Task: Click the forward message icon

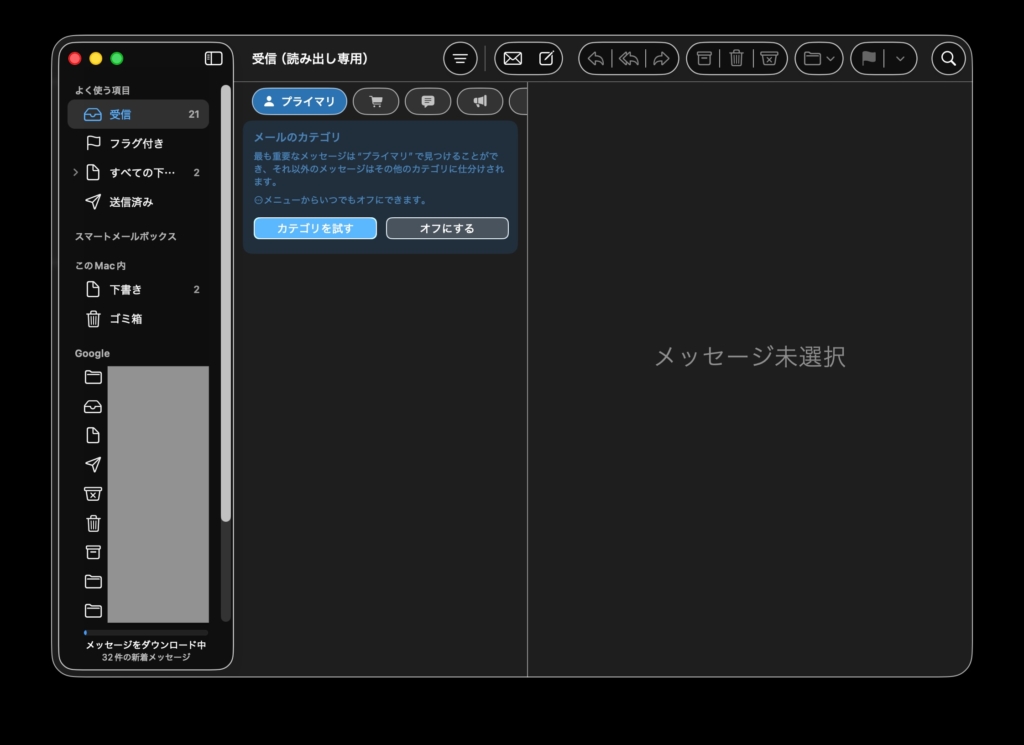Action: (x=661, y=58)
